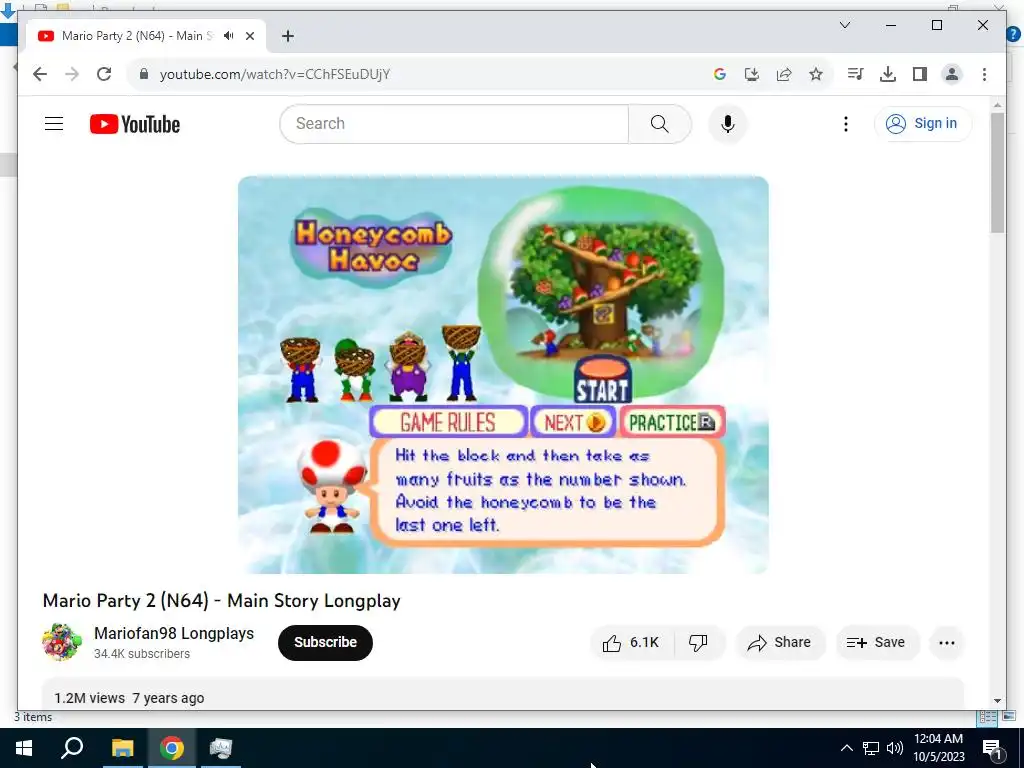Click the address bar URL
This screenshot has height=768, width=1024.
(275, 74)
